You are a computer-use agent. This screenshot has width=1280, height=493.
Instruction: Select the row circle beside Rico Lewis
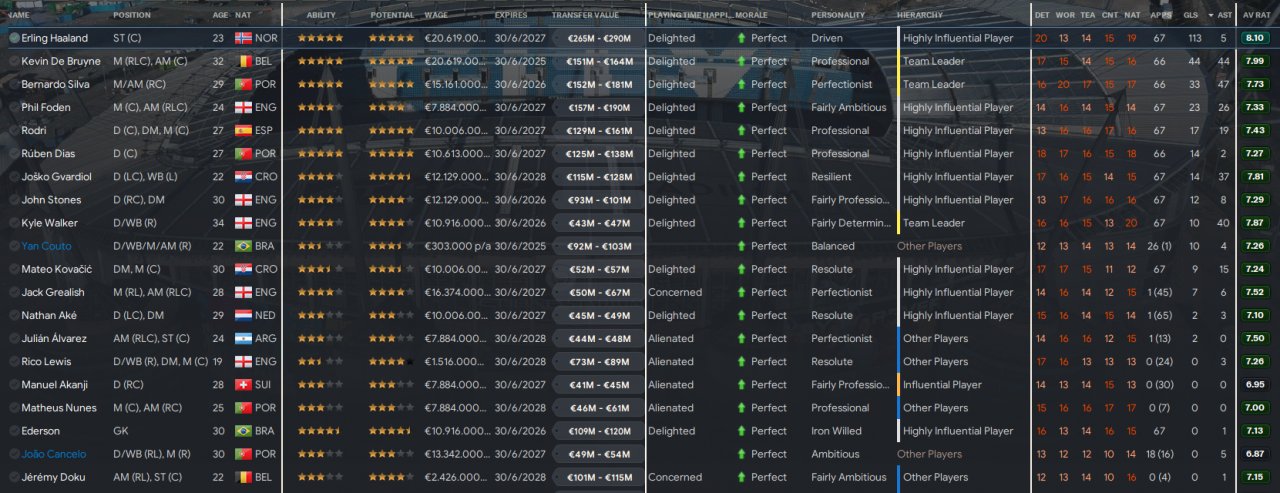coord(14,361)
